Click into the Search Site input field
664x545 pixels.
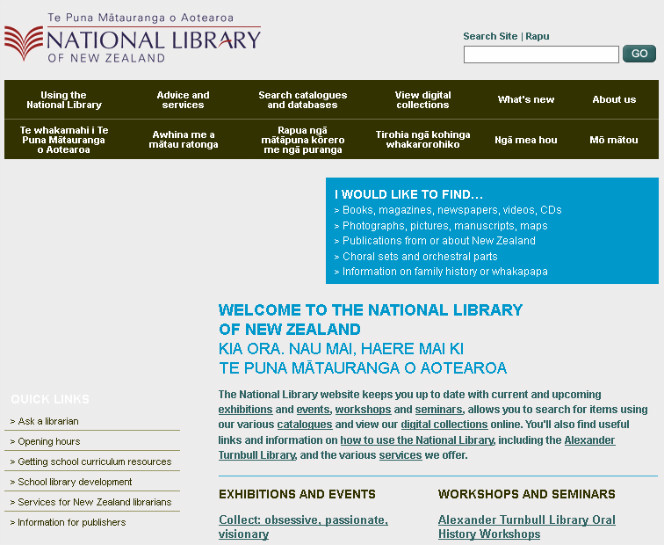541,55
